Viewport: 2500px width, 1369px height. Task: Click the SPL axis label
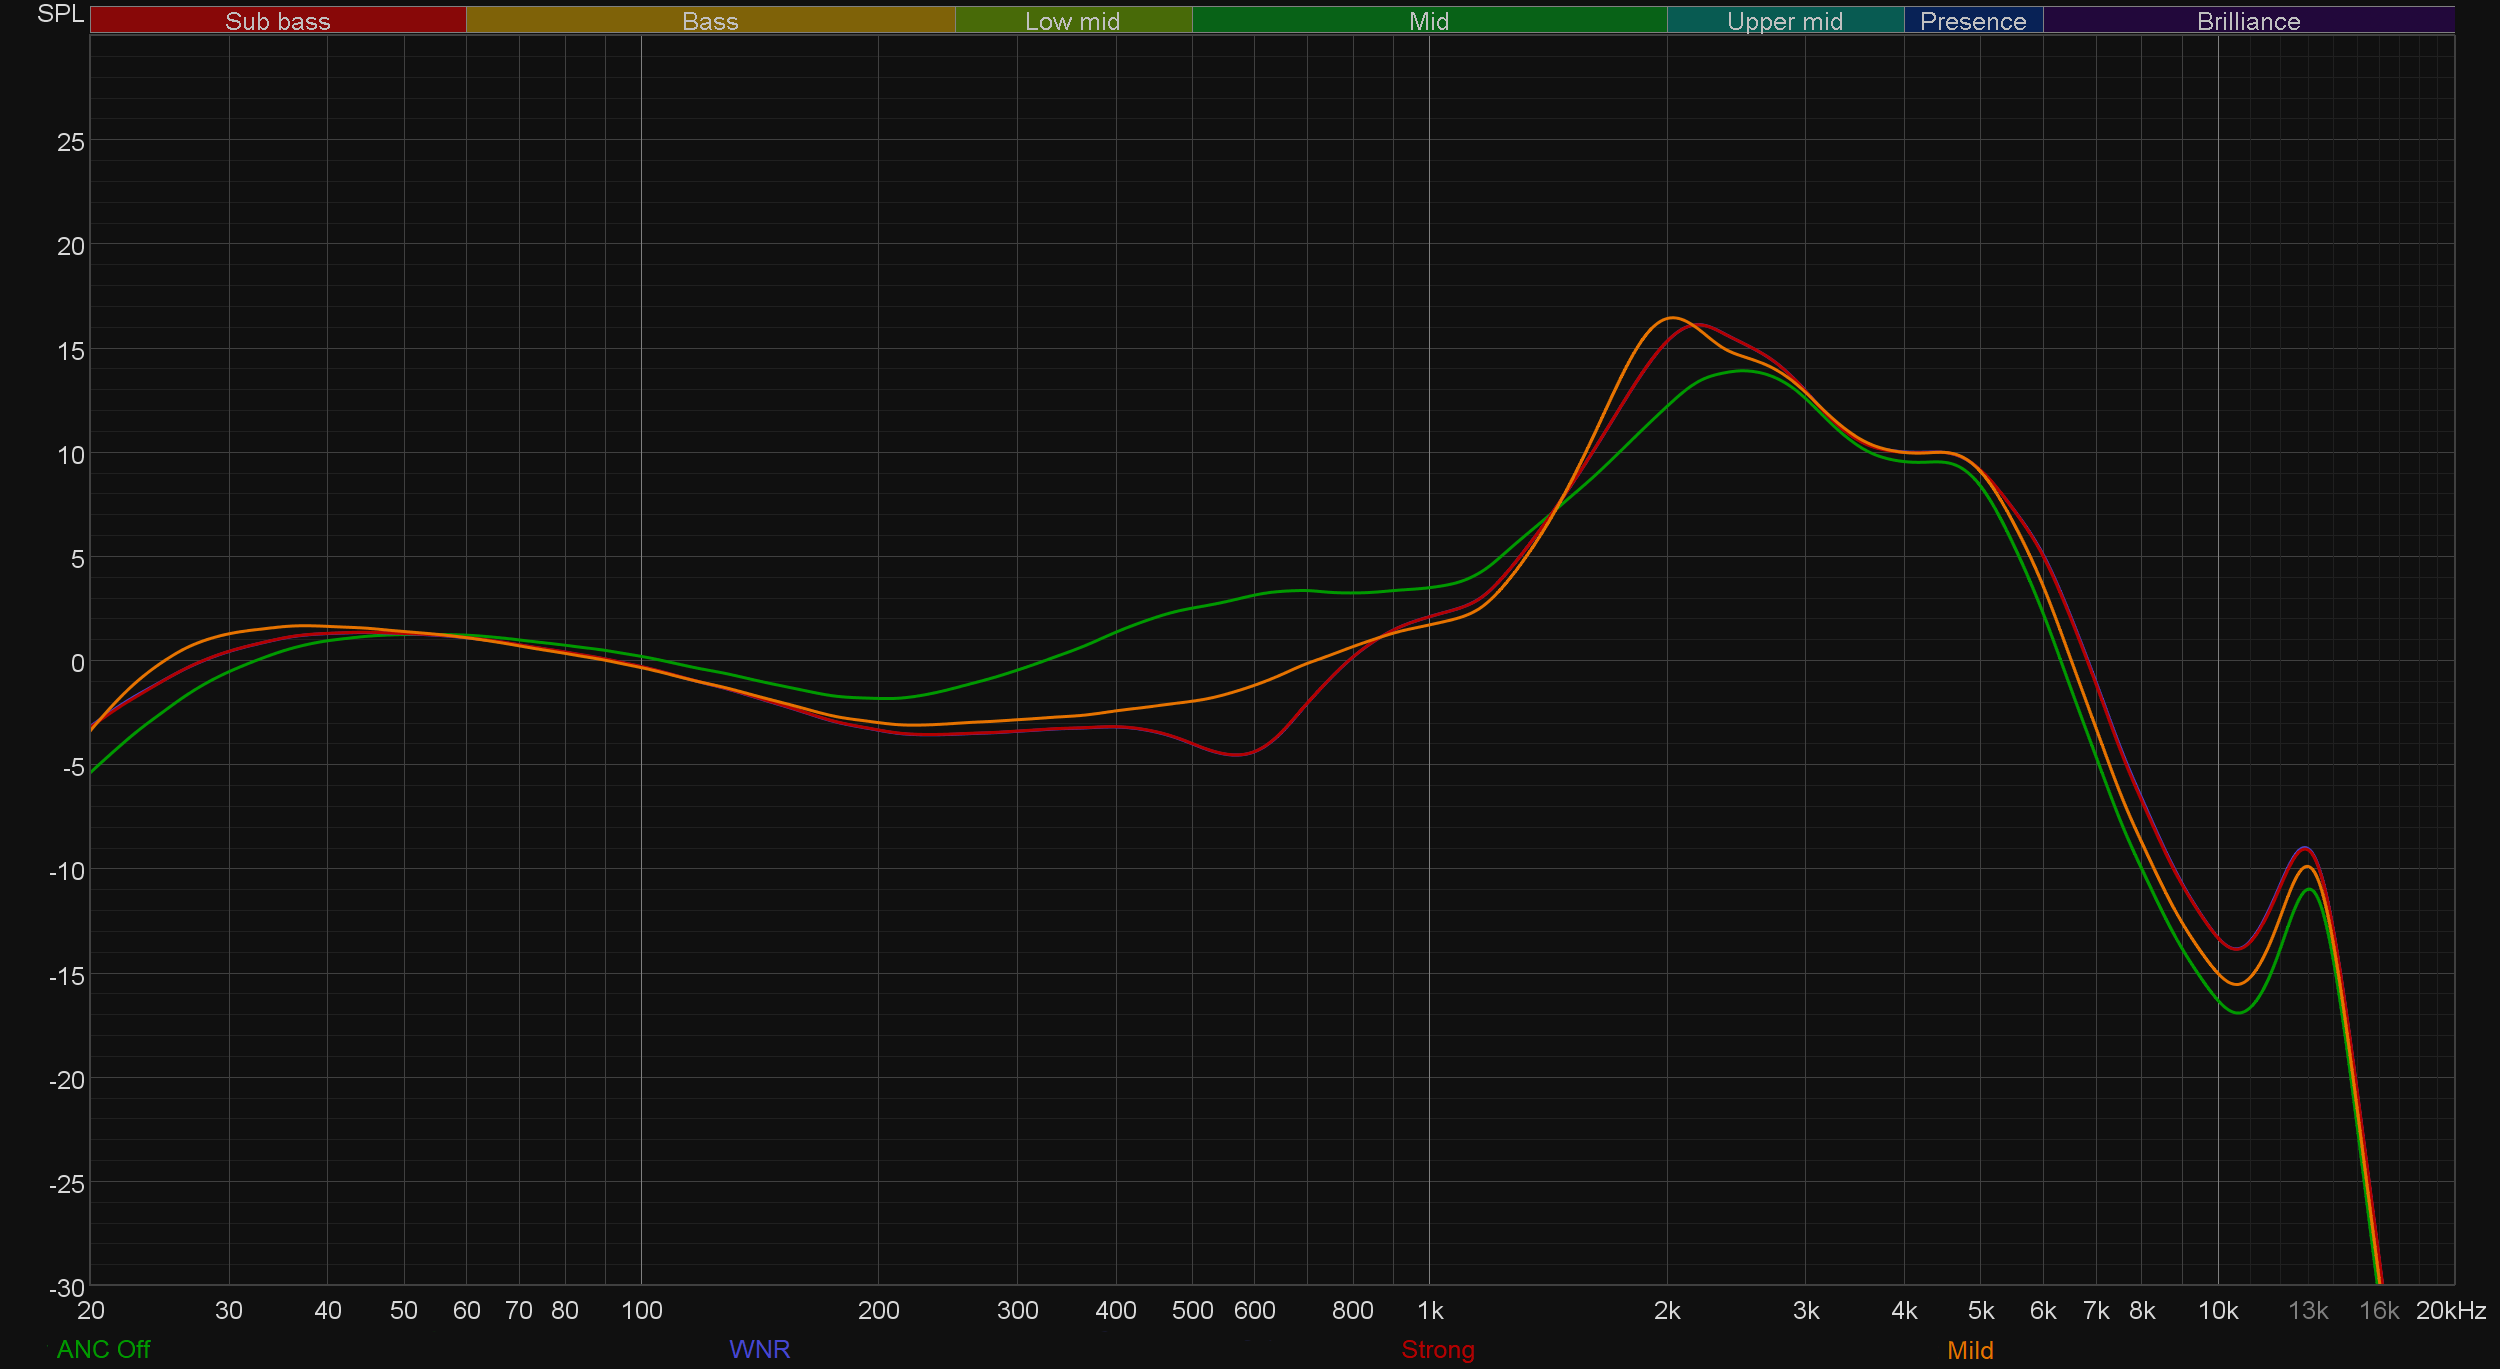pos(60,14)
